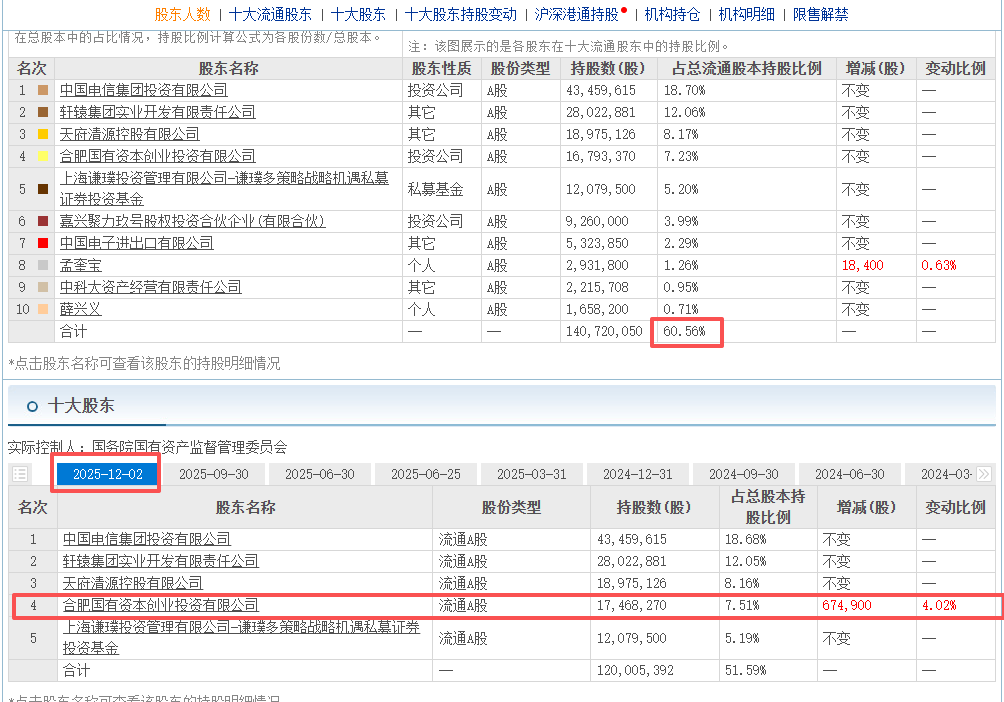Open the 2025-03-31 date tab
Image resolution: width=1004 pixels, height=702 pixels.
[x=531, y=474]
